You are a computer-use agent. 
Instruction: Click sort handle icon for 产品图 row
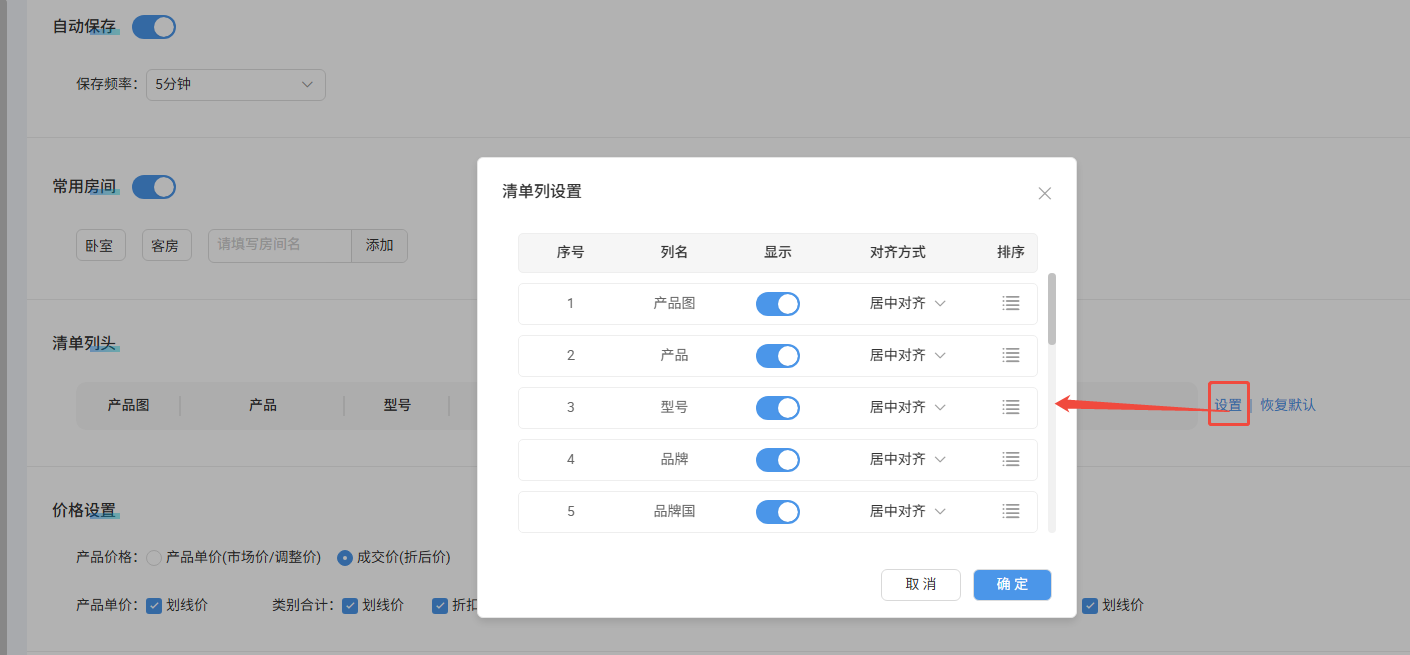1011,303
